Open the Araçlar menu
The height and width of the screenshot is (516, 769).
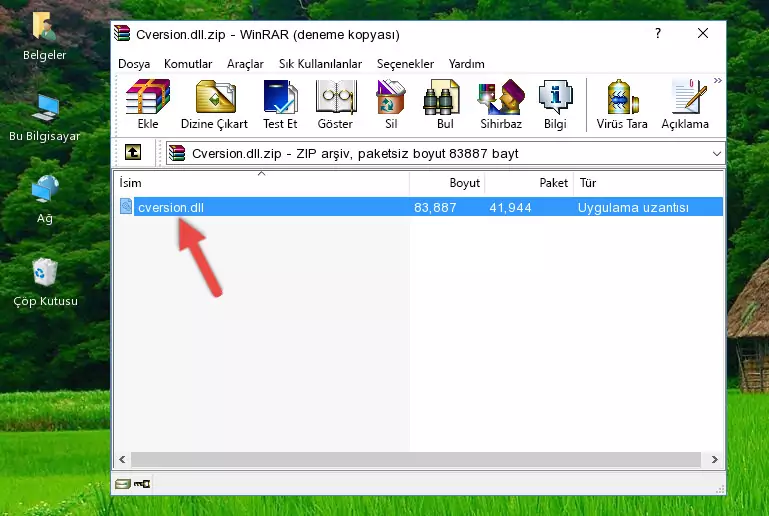(245, 64)
